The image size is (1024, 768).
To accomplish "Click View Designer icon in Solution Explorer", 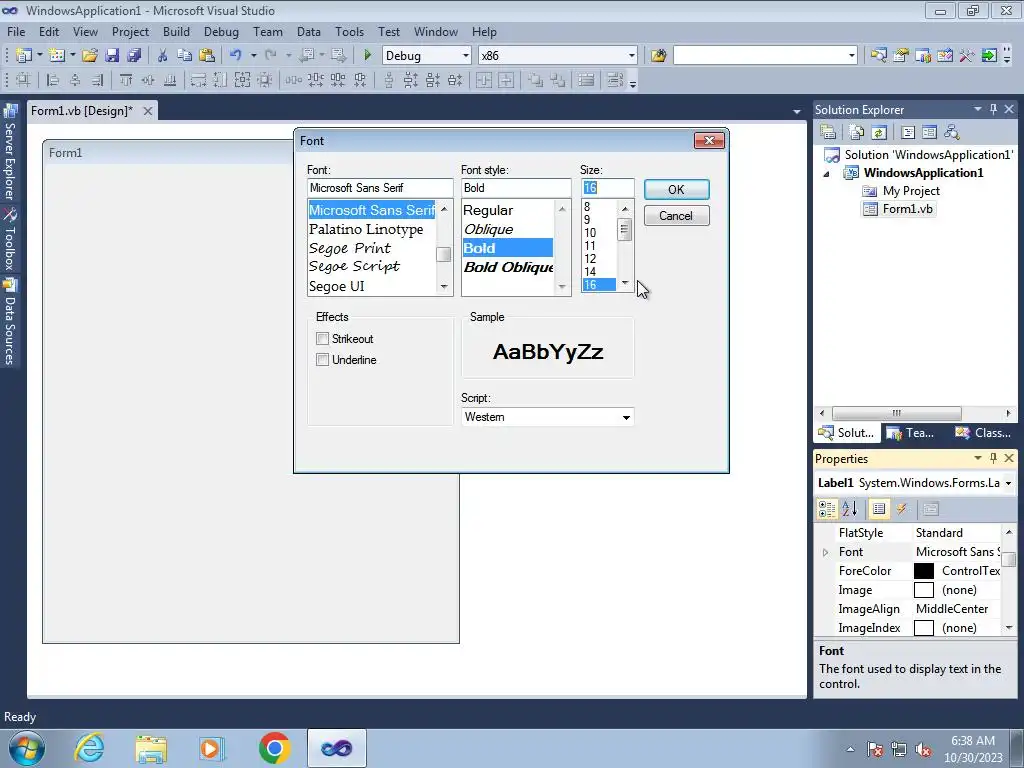I will tap(929, 132).
